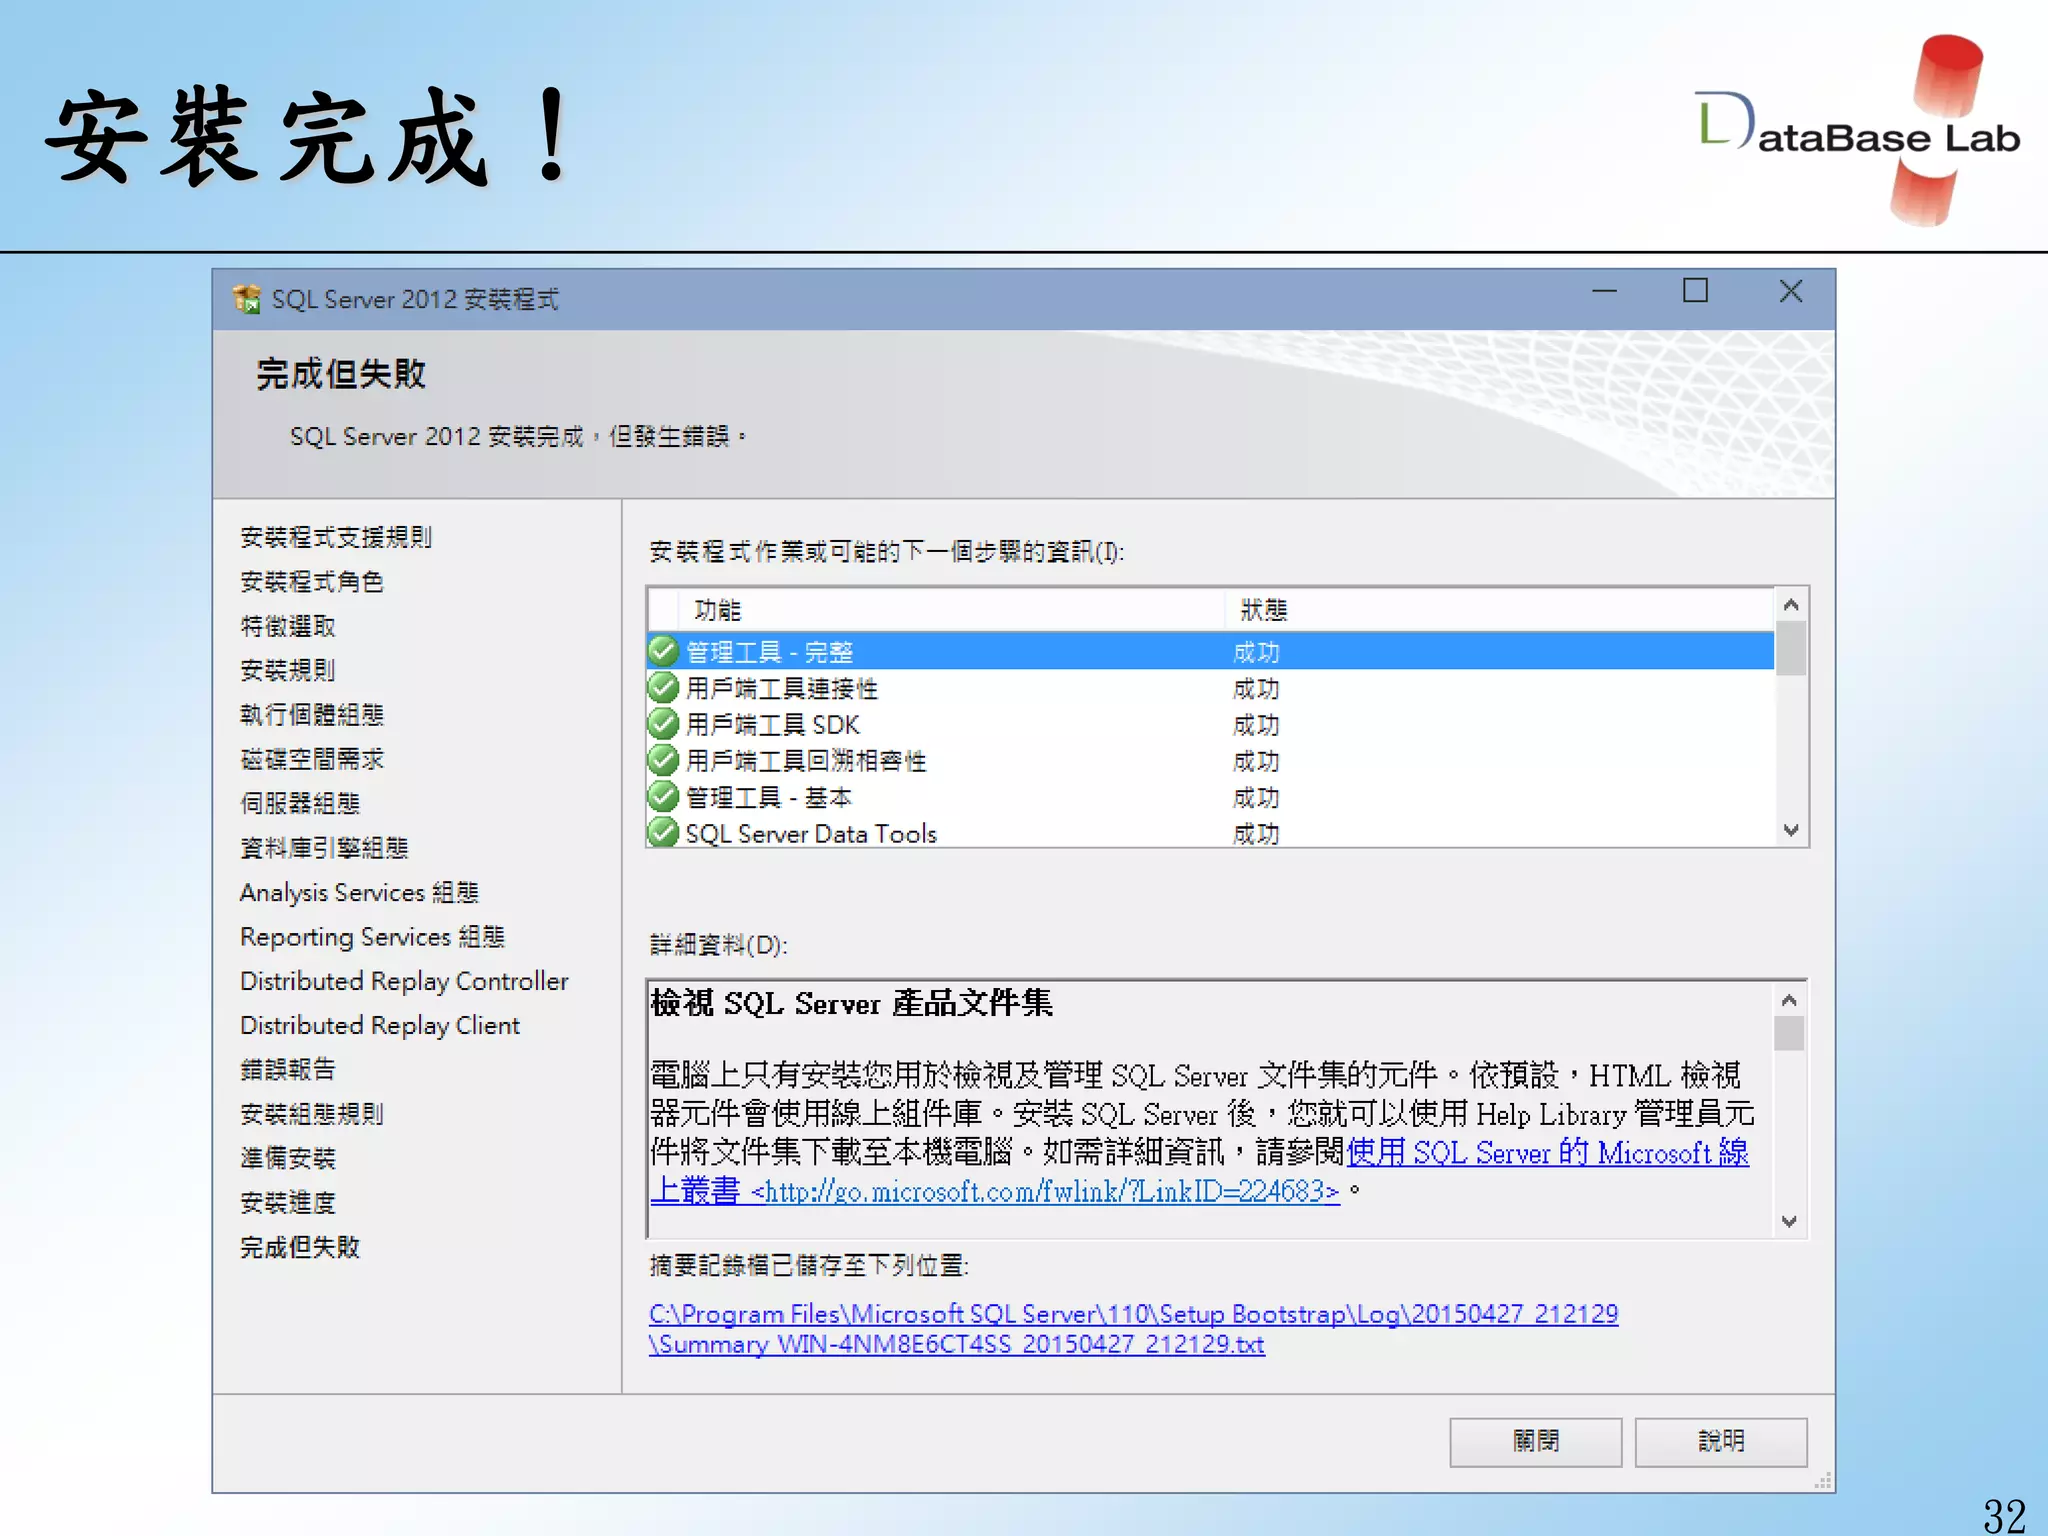Click the 安裝規則 step
The image size is (2048, 1536).
(288, 670)
